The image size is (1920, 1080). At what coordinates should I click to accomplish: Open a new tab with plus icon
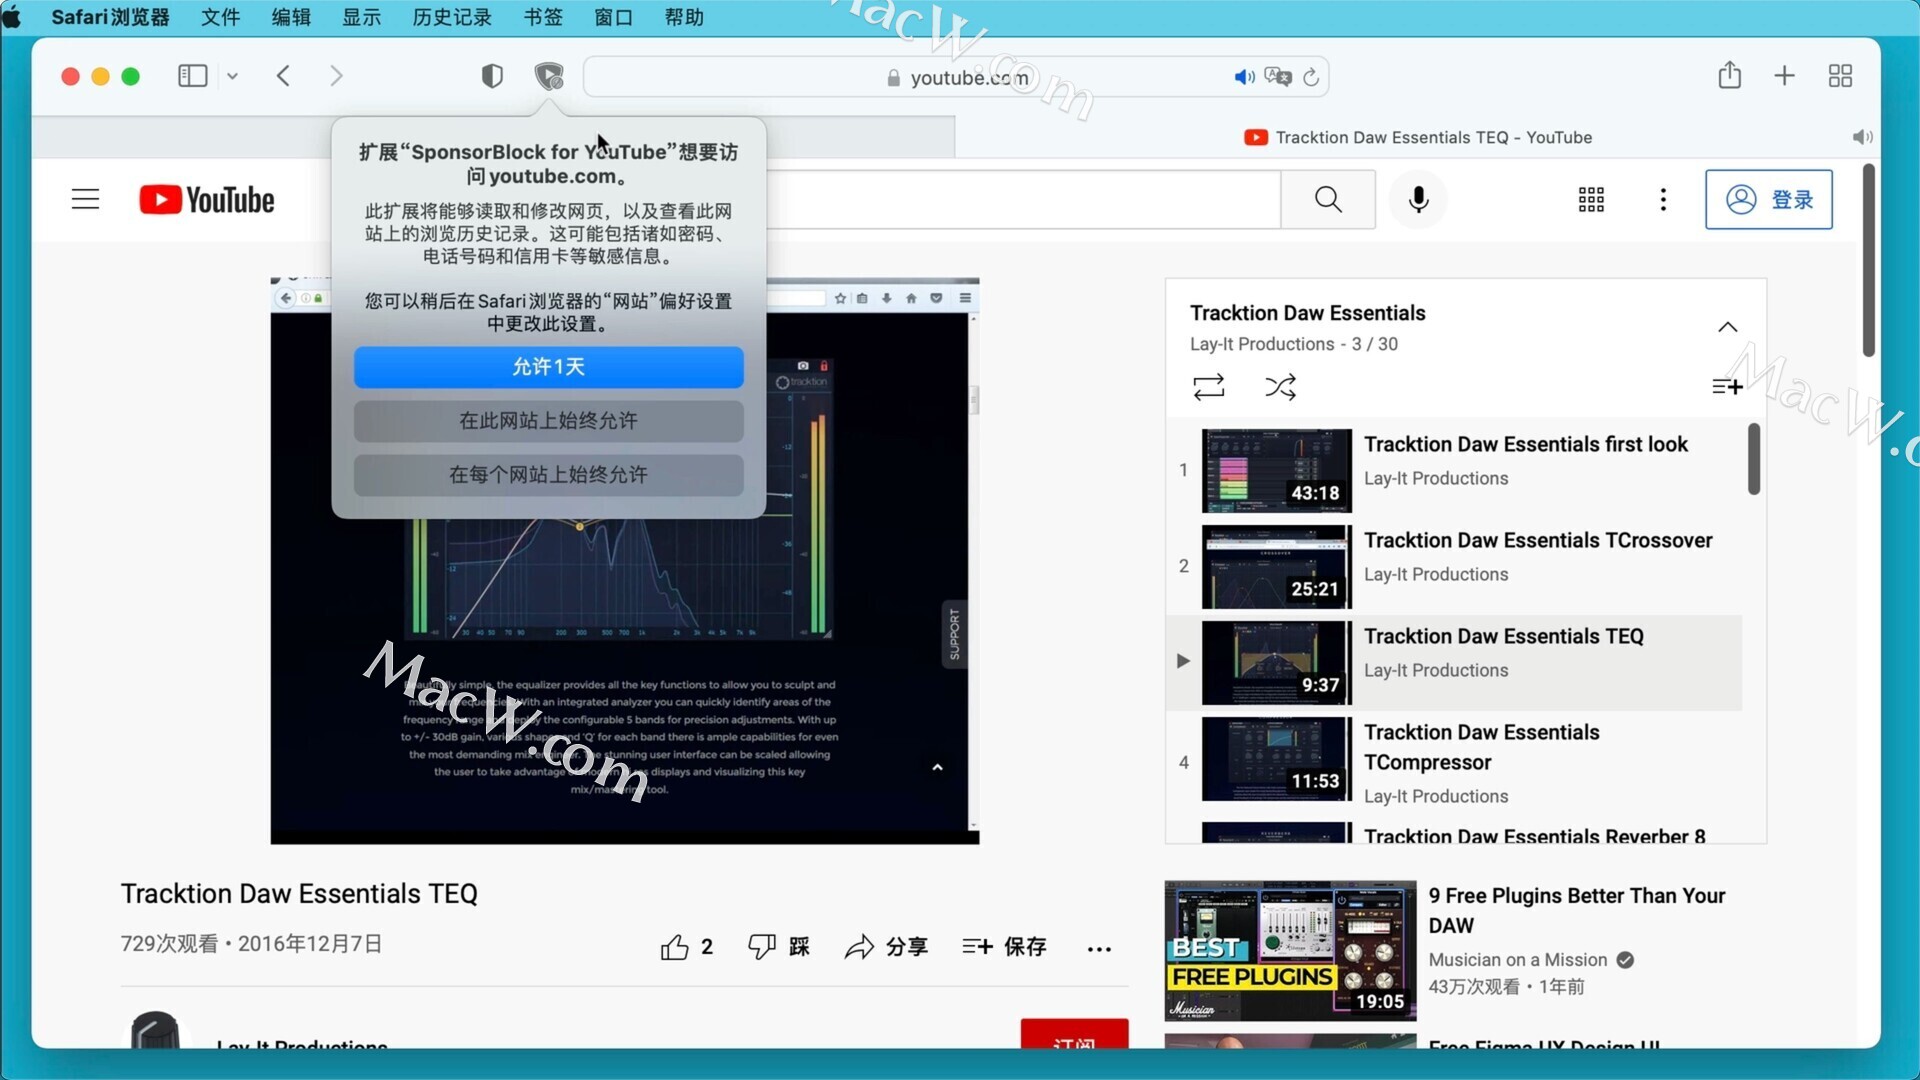tap(1785, 76)
